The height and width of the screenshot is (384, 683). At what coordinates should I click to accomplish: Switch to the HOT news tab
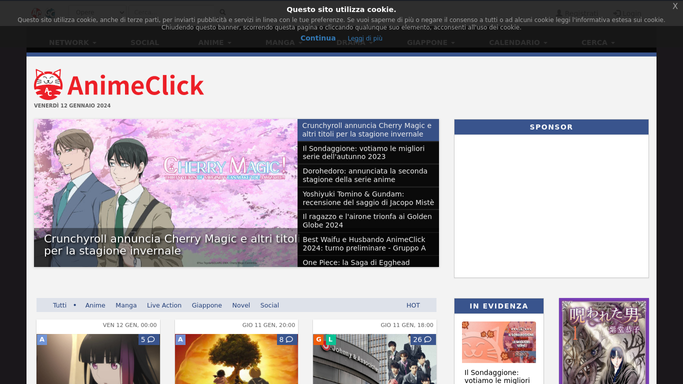click(413, 305)
